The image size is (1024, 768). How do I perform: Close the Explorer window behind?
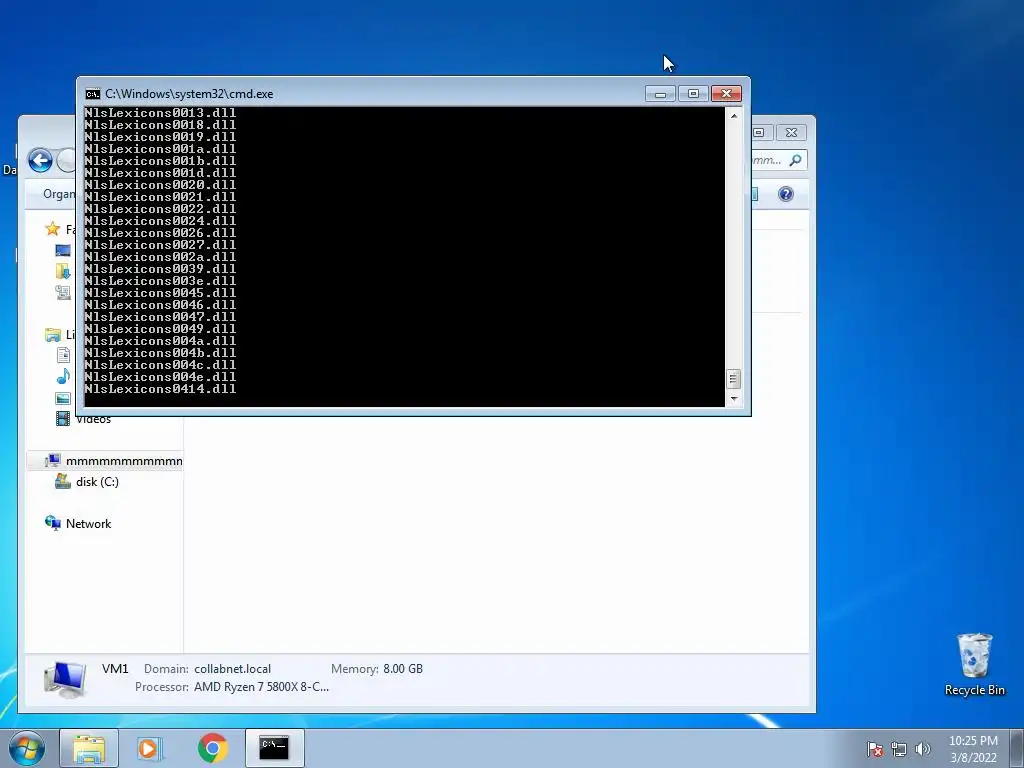coord(792,133)
